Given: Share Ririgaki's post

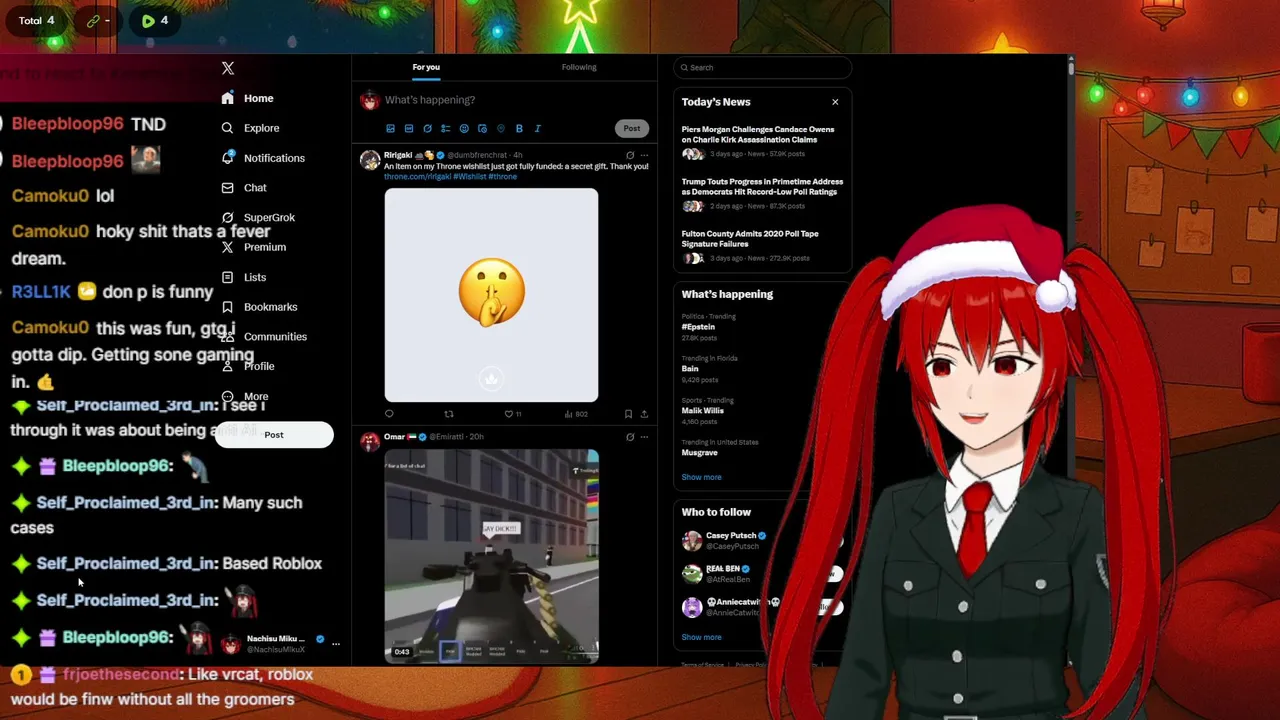Looking at the screenshot, I should click(644, 414).
